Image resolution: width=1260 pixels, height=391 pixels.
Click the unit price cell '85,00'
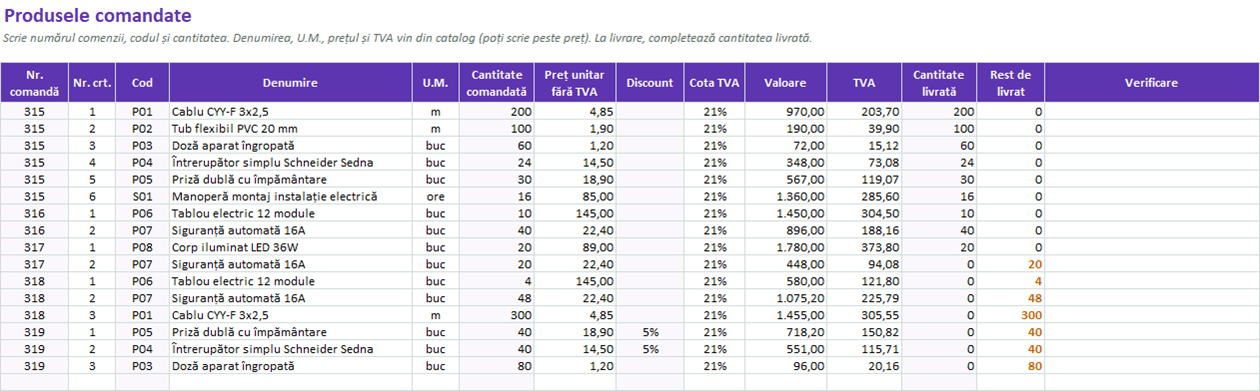576,197
